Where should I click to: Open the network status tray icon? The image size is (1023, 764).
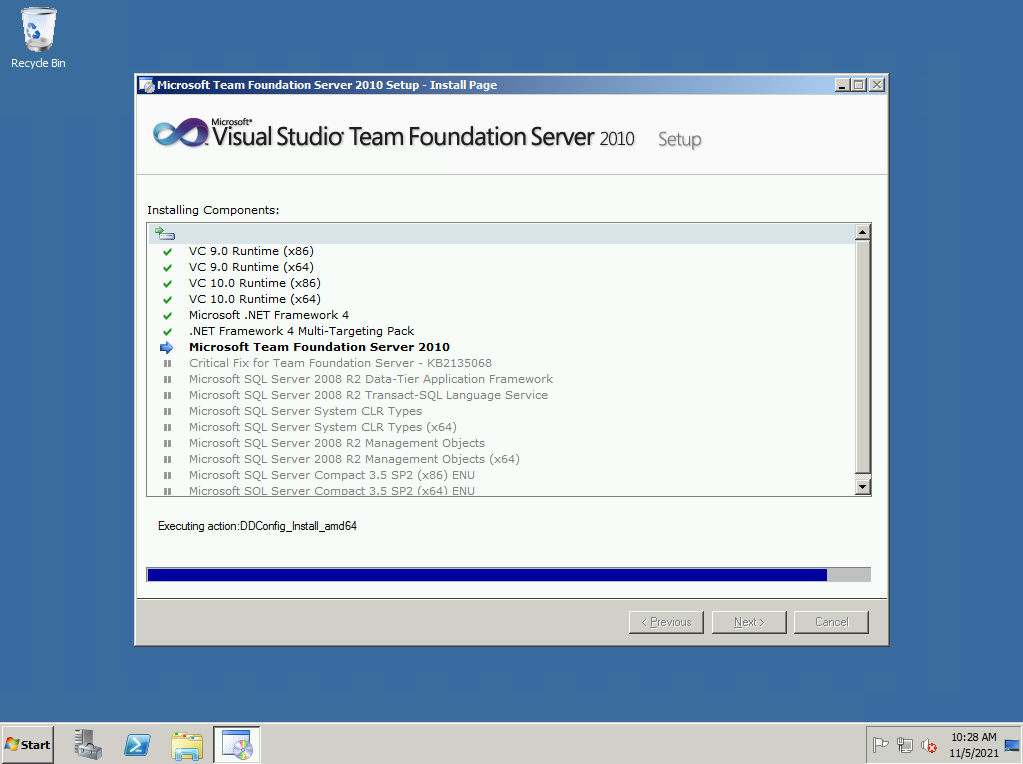pos(905,745)
